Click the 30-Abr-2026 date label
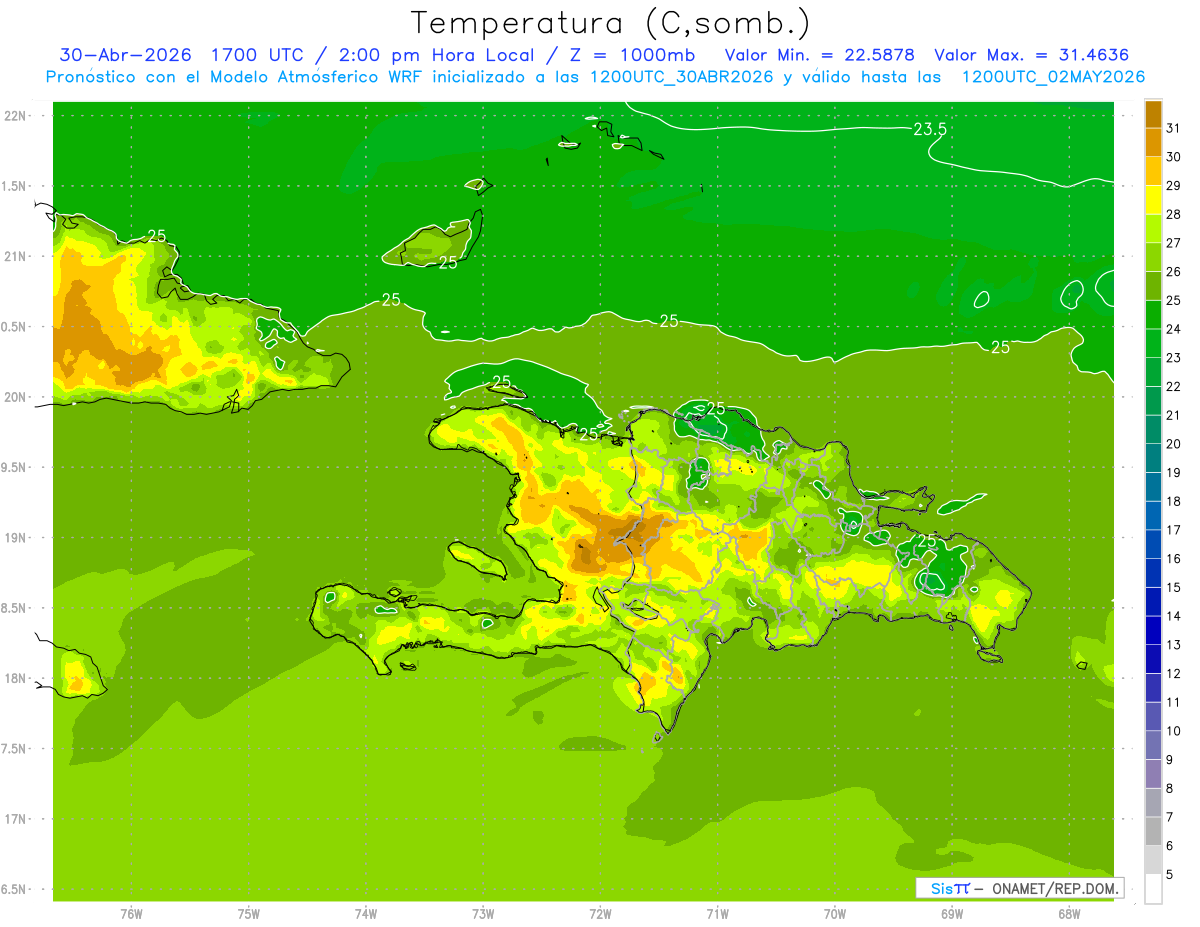Screen dimensions: 1200x927 125,55
